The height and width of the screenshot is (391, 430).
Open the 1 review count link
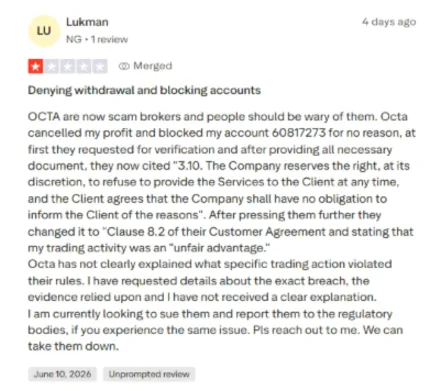(109, 39)
